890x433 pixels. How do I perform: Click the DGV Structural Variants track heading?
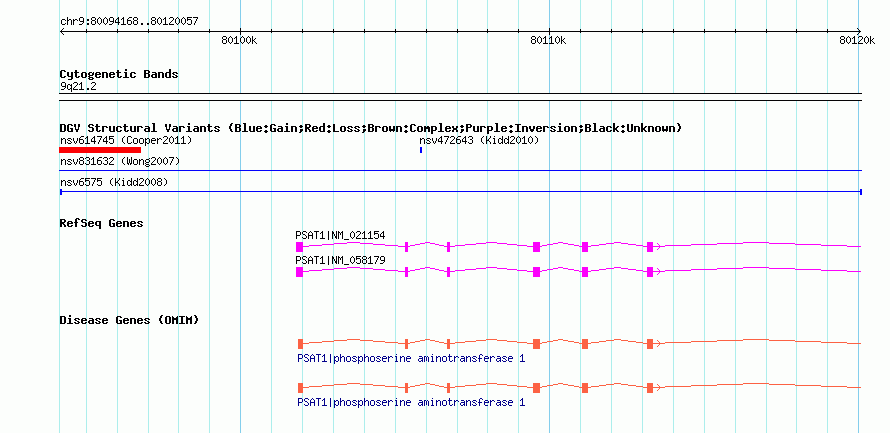tap(371, 128)
